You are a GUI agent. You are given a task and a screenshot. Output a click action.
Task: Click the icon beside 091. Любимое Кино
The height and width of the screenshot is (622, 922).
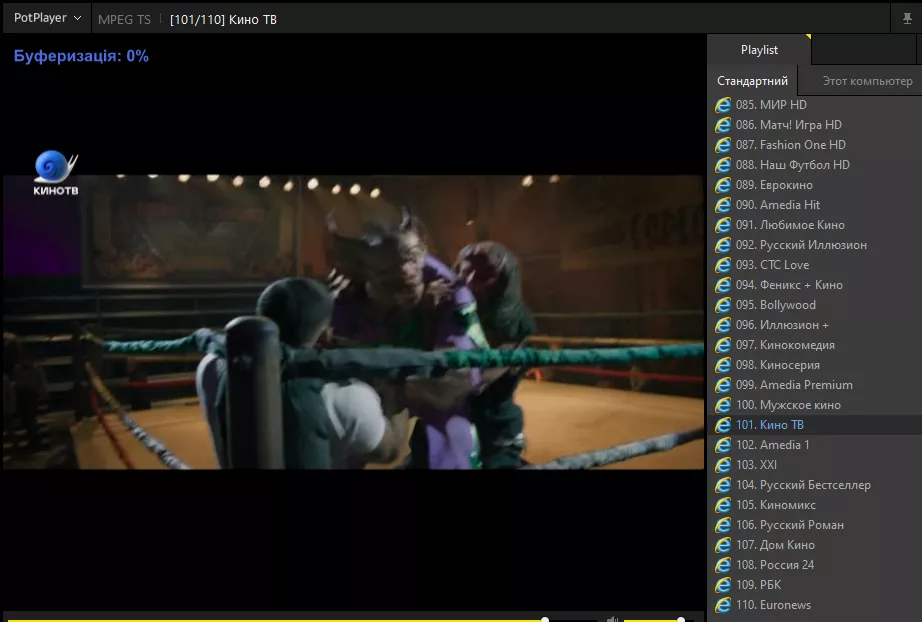(723, 225)
